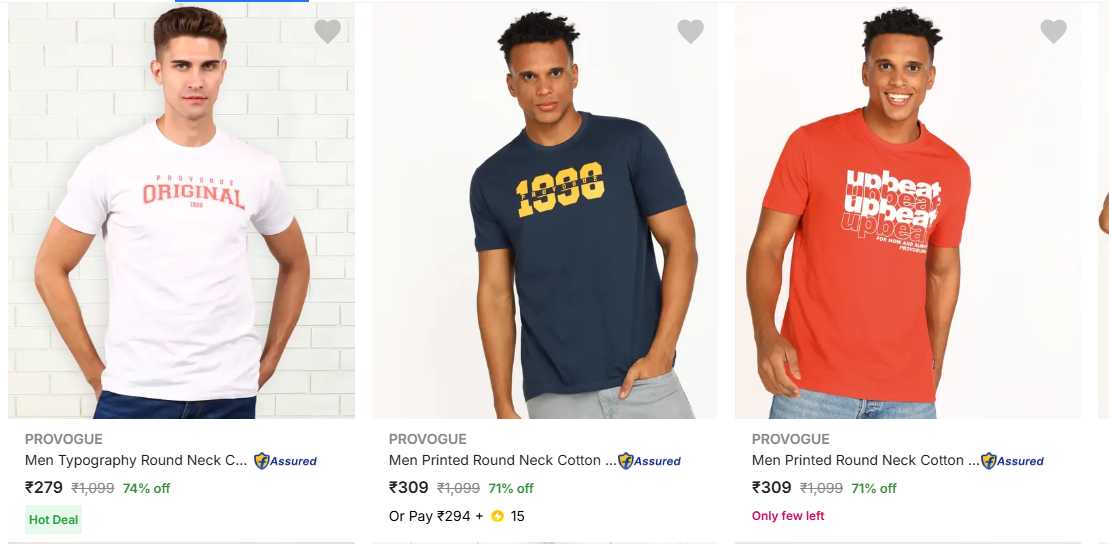1109x544 pixels.
Task: Open the red upbeat t-shirt product image
Action: (x=908, y=210)
